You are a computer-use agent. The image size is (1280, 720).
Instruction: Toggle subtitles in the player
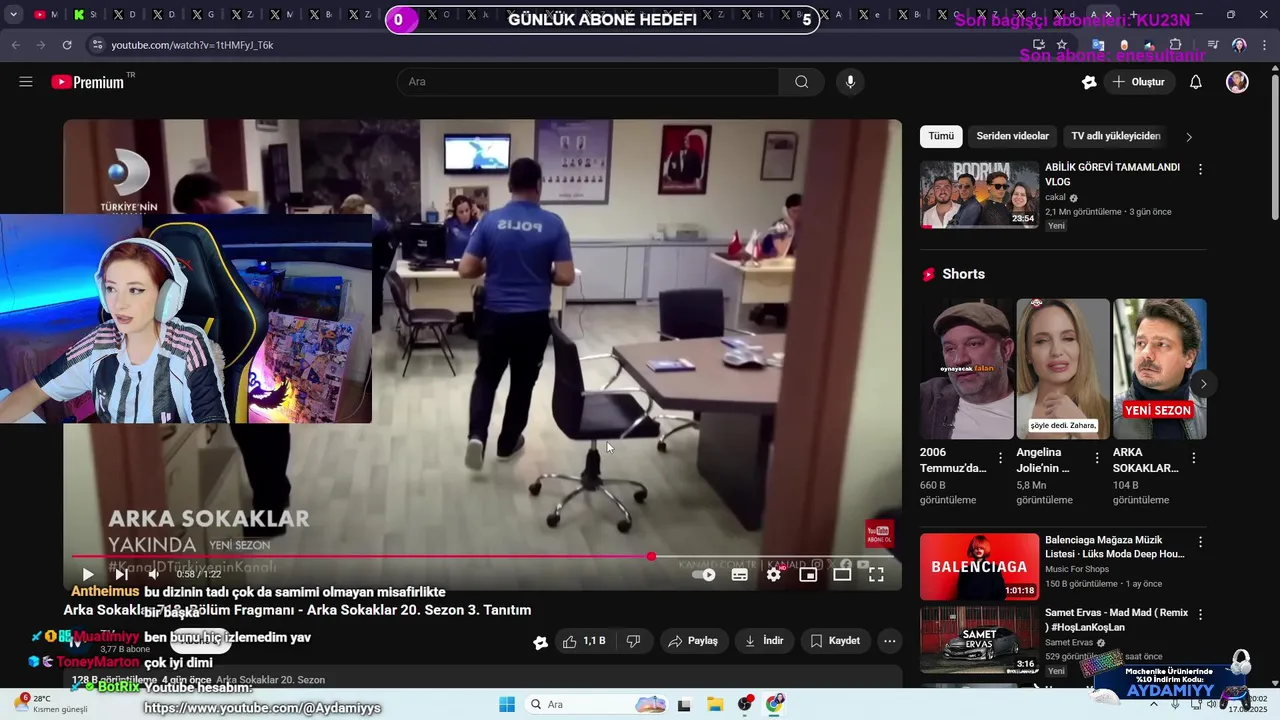pos(740,574)
